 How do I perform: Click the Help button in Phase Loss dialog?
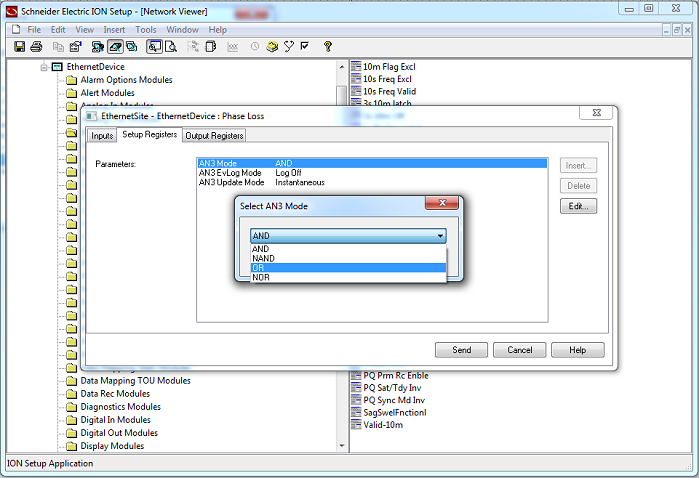point(578,350)
